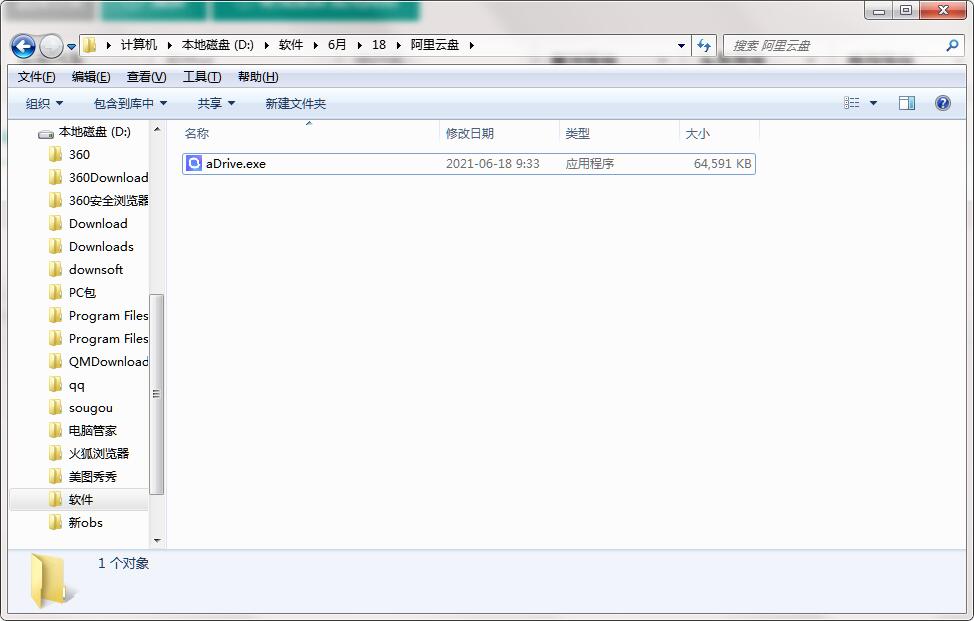Open the view options dropdown arrow

(x=873, y=103)
